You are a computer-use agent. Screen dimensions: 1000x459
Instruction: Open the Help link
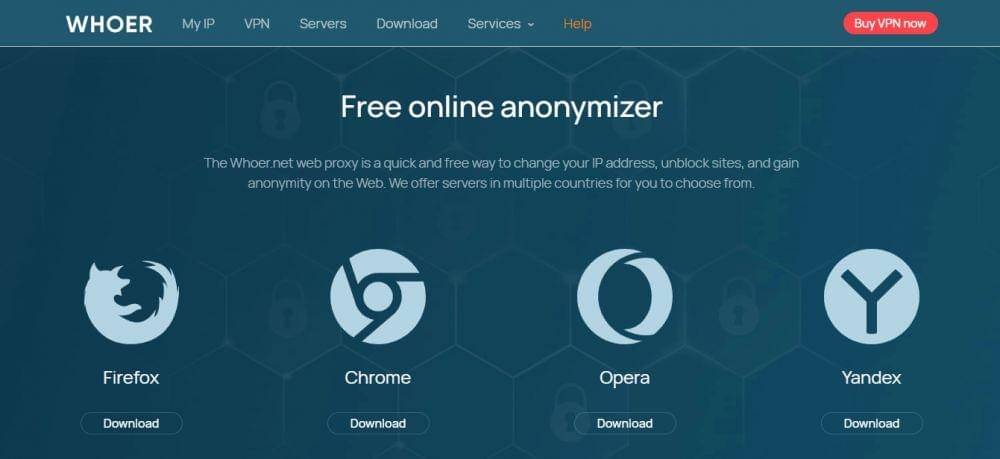coord(577,24)
